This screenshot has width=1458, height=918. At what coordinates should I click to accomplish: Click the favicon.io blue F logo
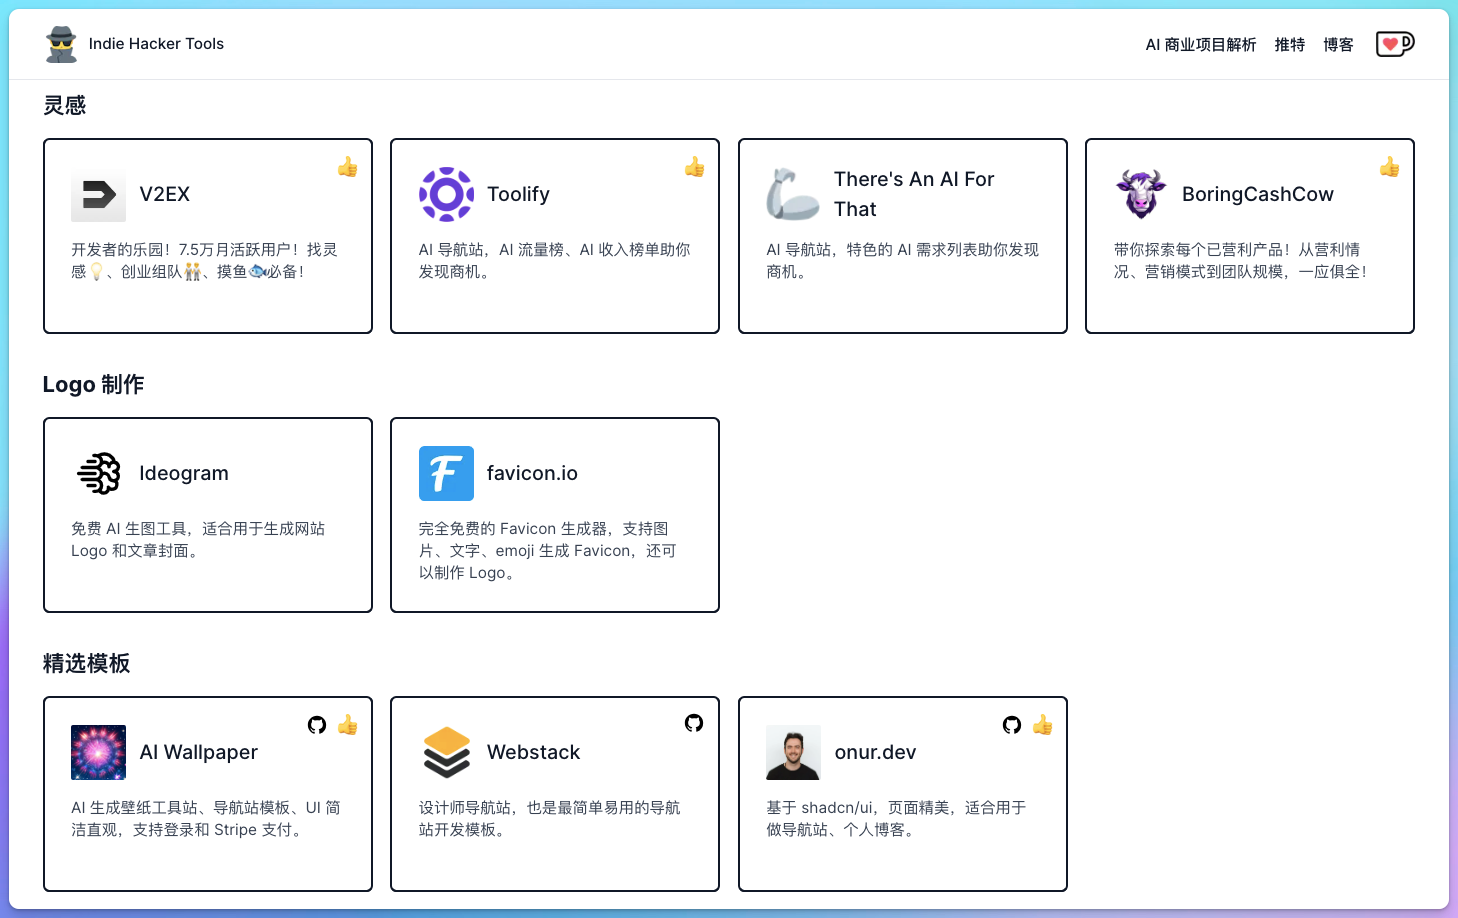click(446, 473)
